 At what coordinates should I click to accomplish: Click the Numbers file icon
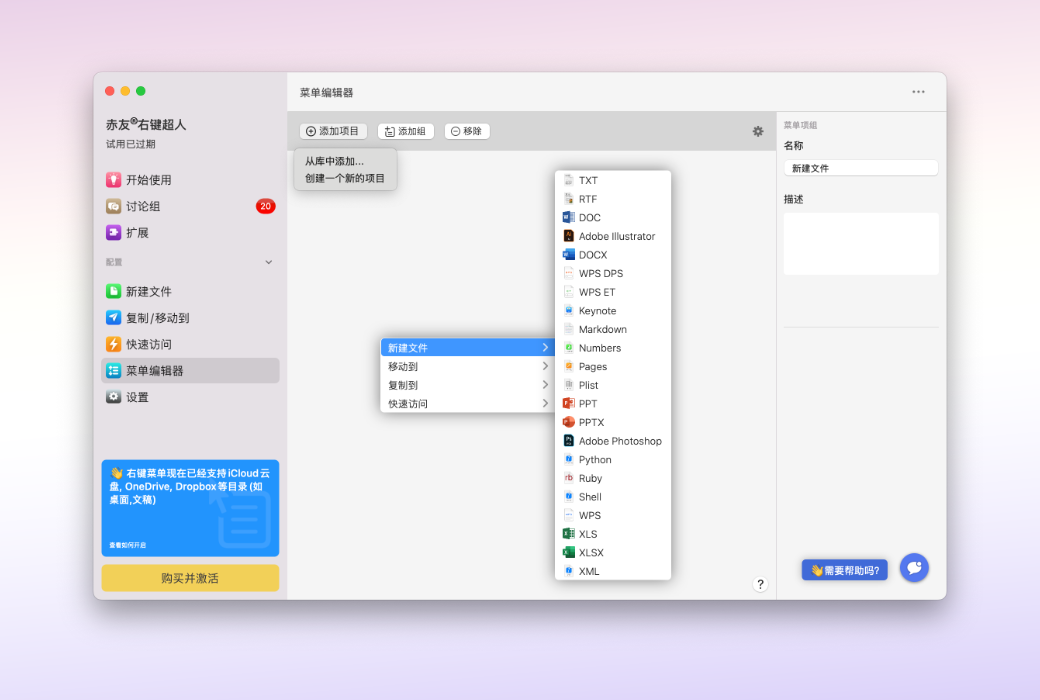pyautogui.click(x=568, y=348)
